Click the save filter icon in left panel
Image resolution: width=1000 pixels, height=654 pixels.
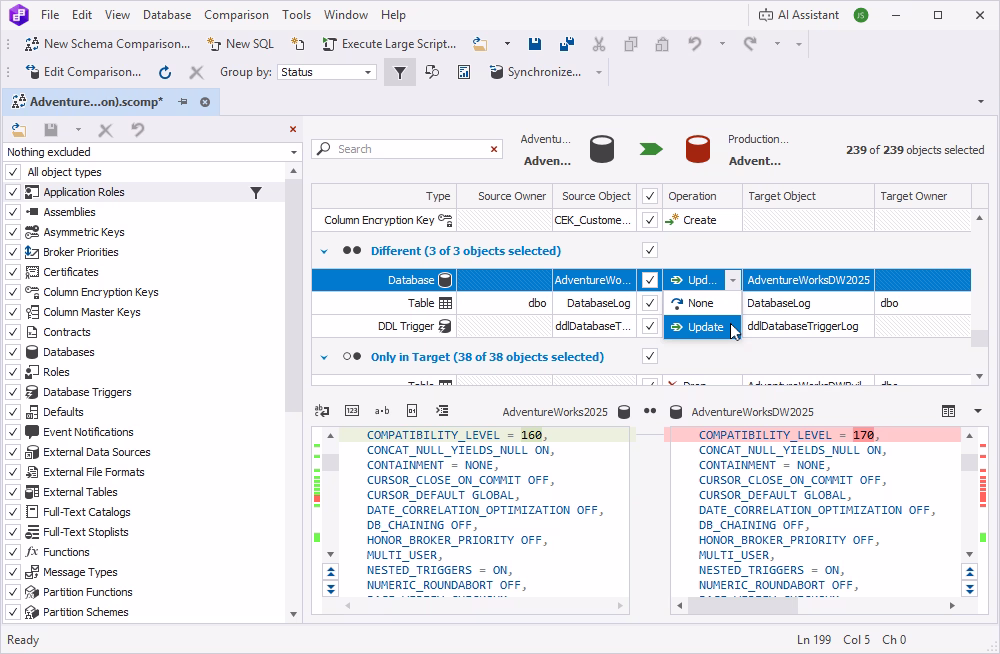[x=51, y=130]
